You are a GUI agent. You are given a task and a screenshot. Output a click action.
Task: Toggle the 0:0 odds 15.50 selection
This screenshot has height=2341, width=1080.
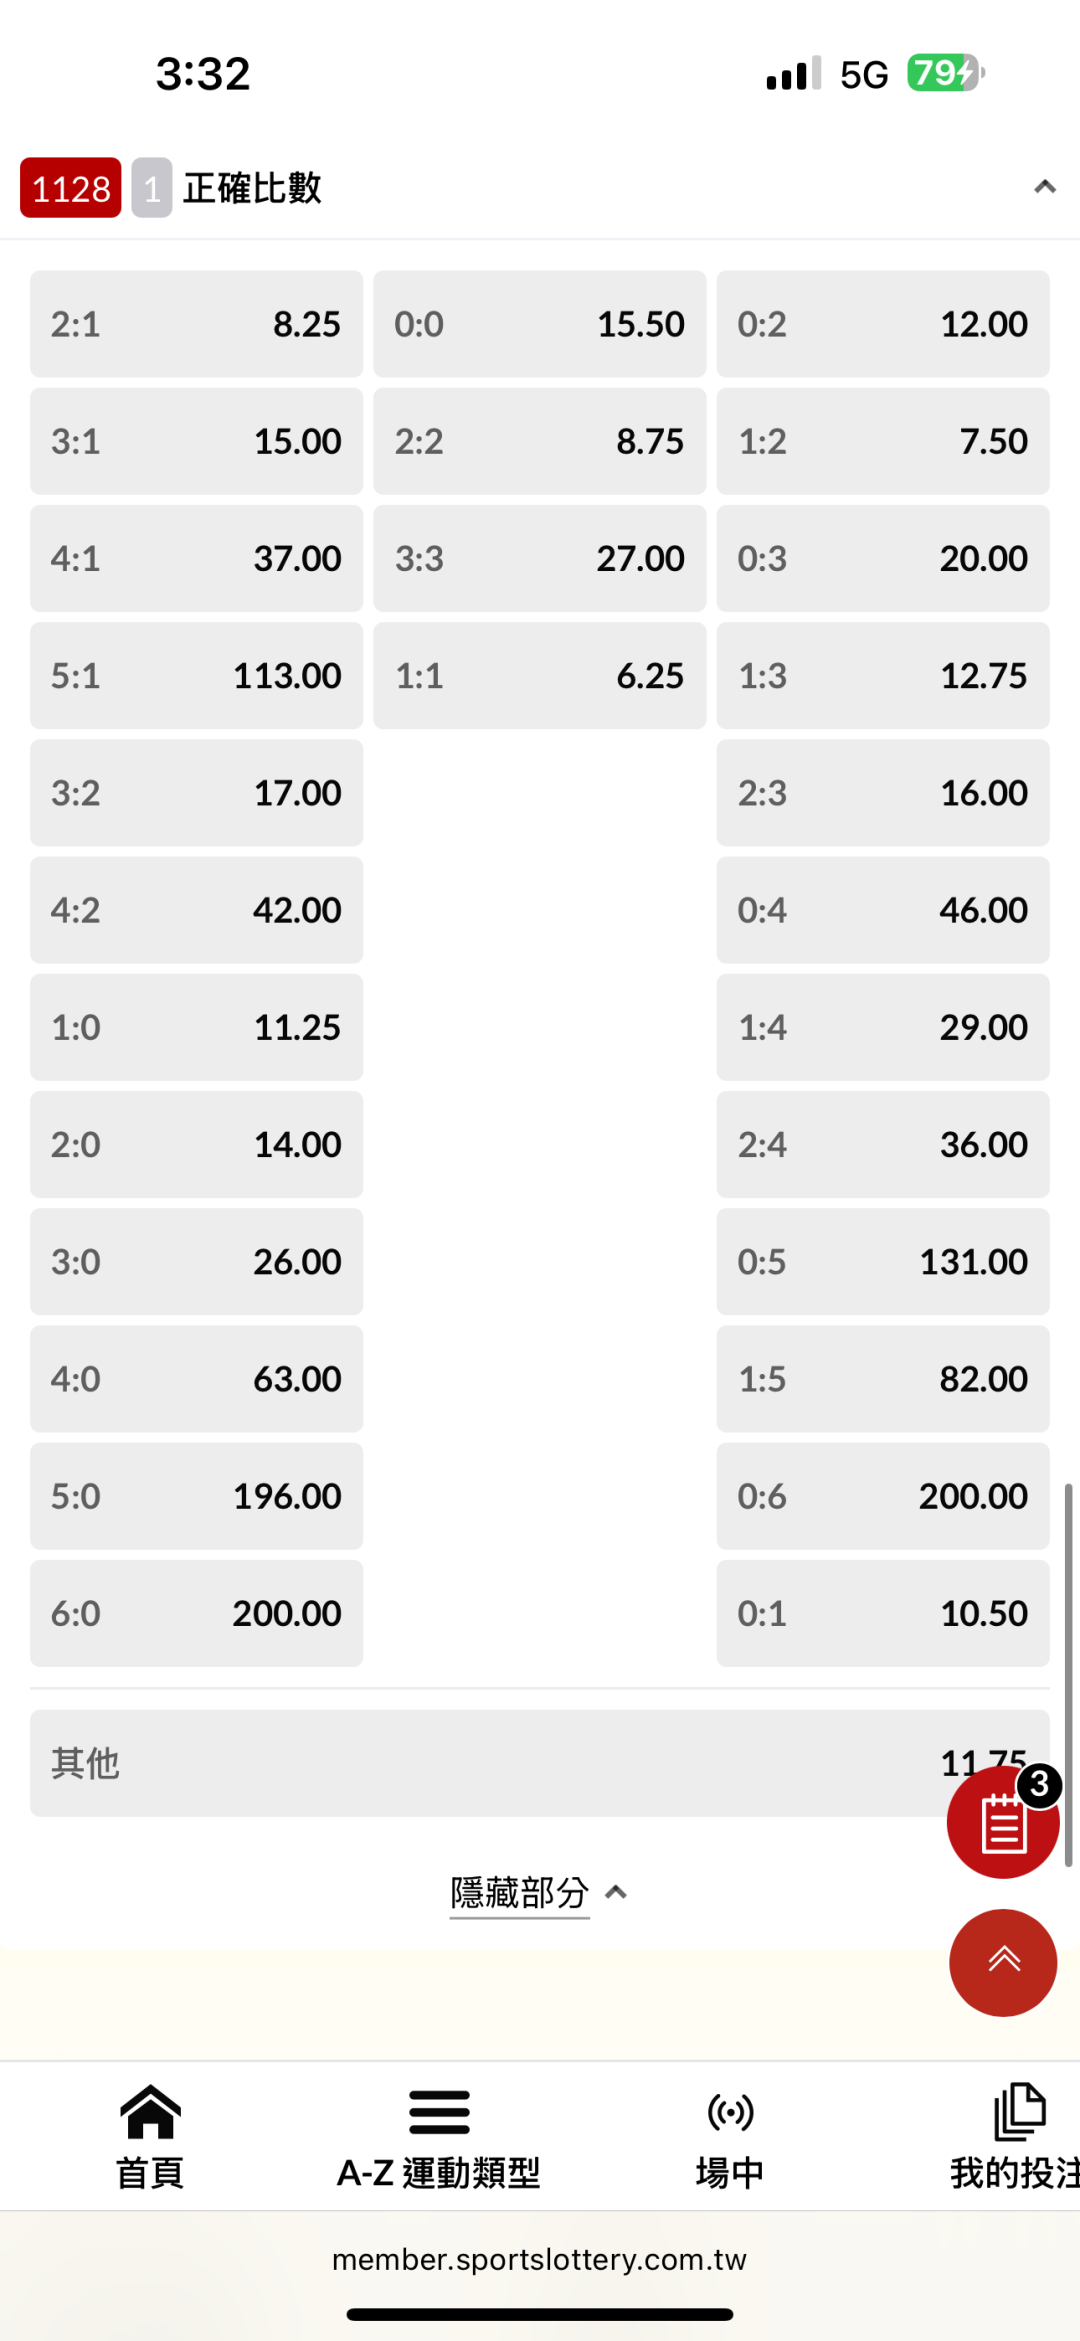(x=540, y=324)
